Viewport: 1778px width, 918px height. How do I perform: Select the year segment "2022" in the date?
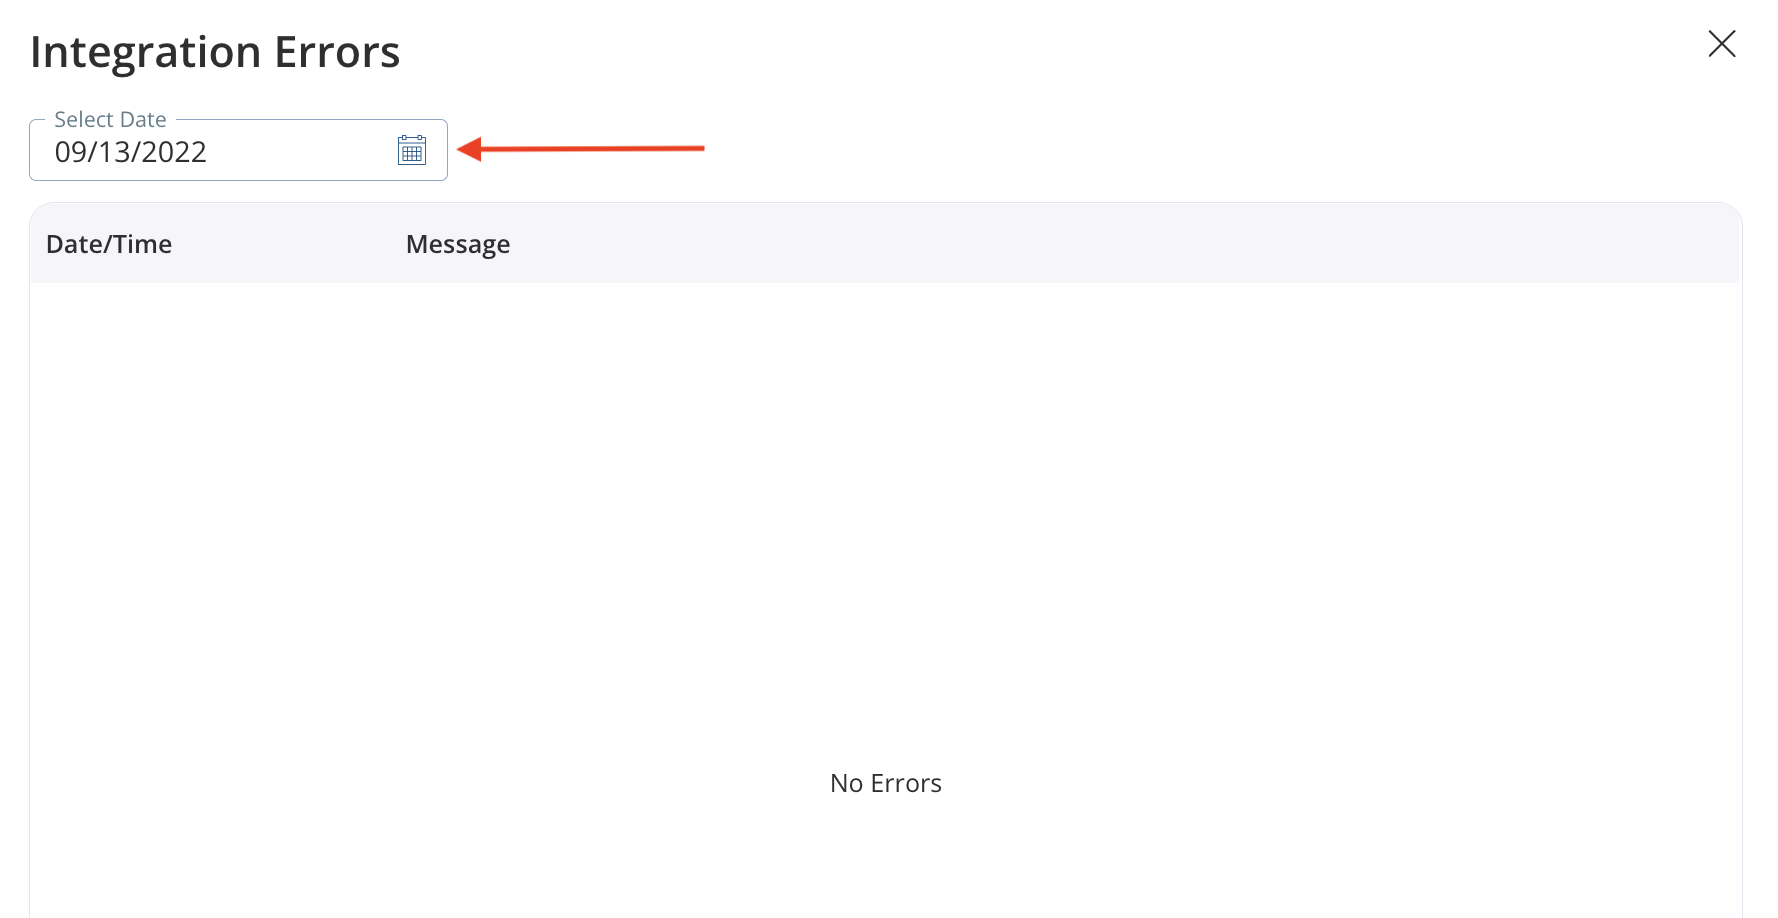click(174, 152)
